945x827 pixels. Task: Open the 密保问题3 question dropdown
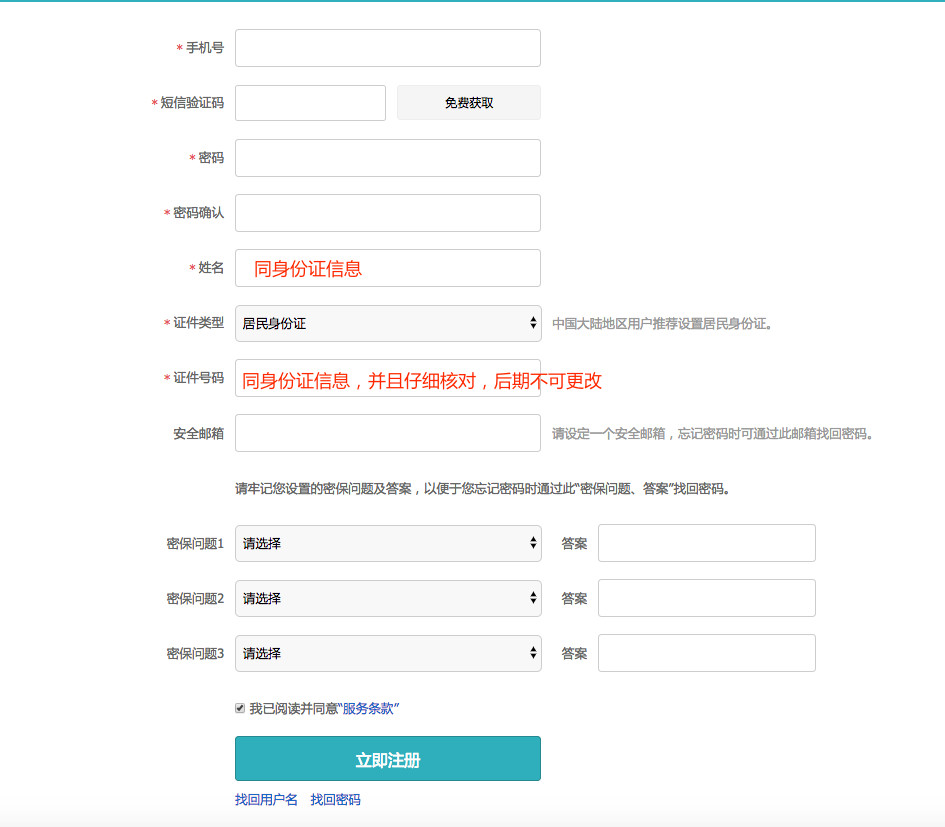click(x=388, y=653)
